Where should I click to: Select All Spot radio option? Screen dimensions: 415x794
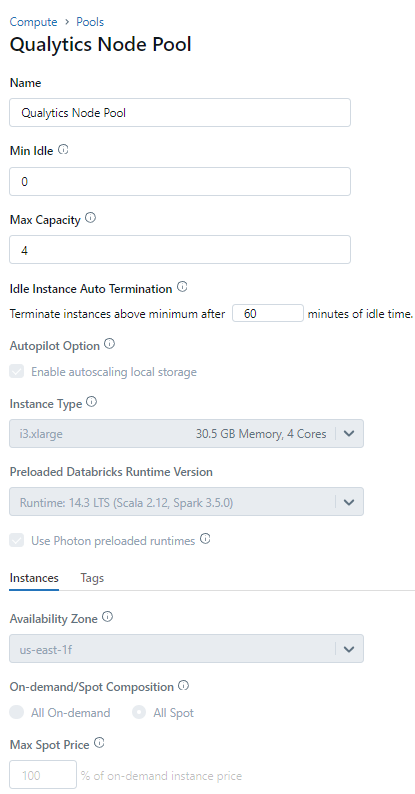(139, 712)
